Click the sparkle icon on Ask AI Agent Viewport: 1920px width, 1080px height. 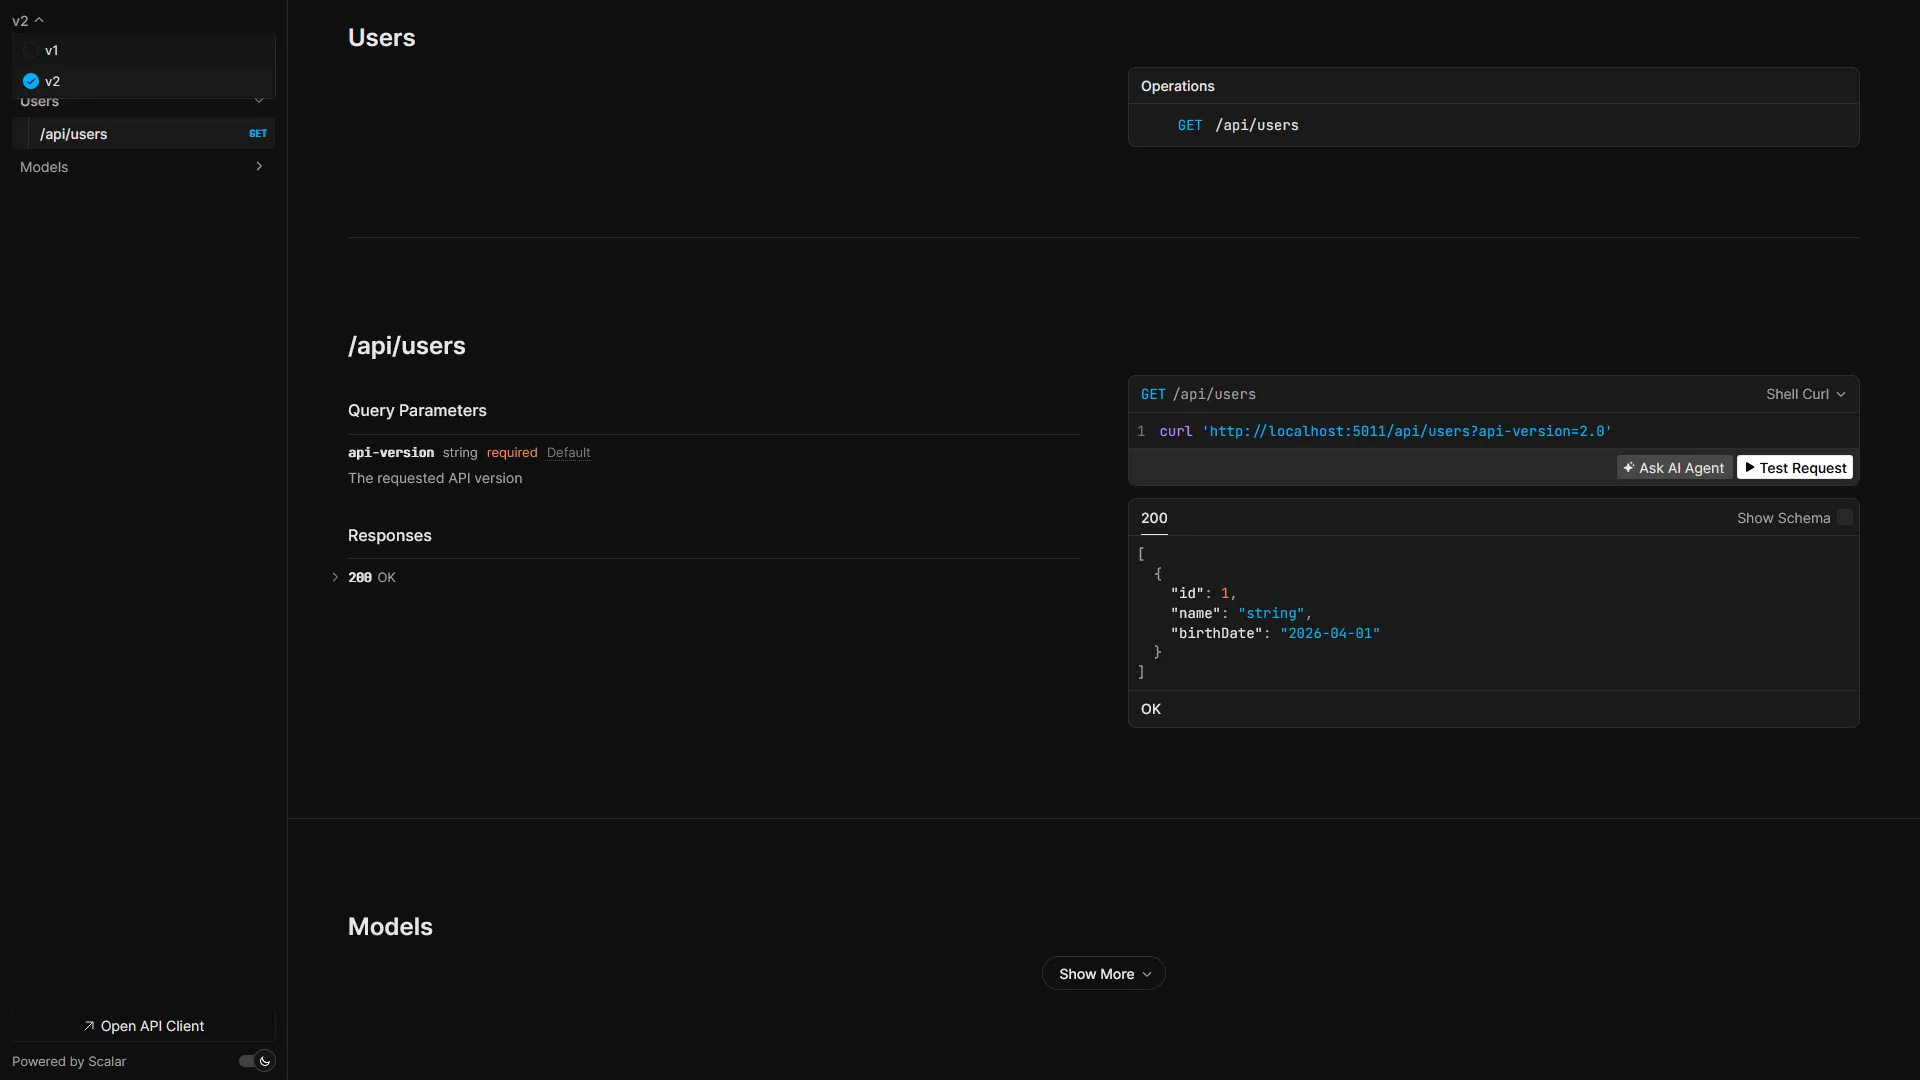1628,467
